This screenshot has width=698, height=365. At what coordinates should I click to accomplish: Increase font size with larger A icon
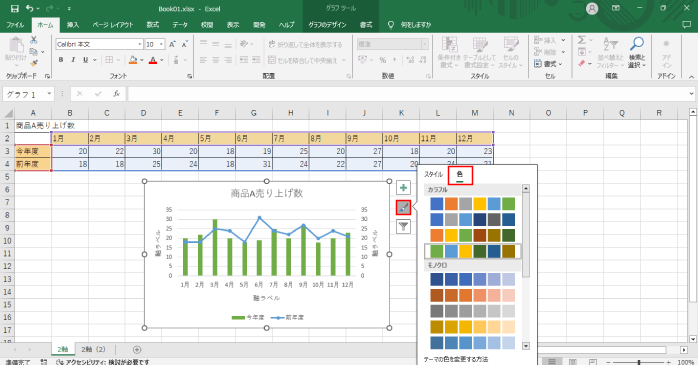click(x=172, y=44)
